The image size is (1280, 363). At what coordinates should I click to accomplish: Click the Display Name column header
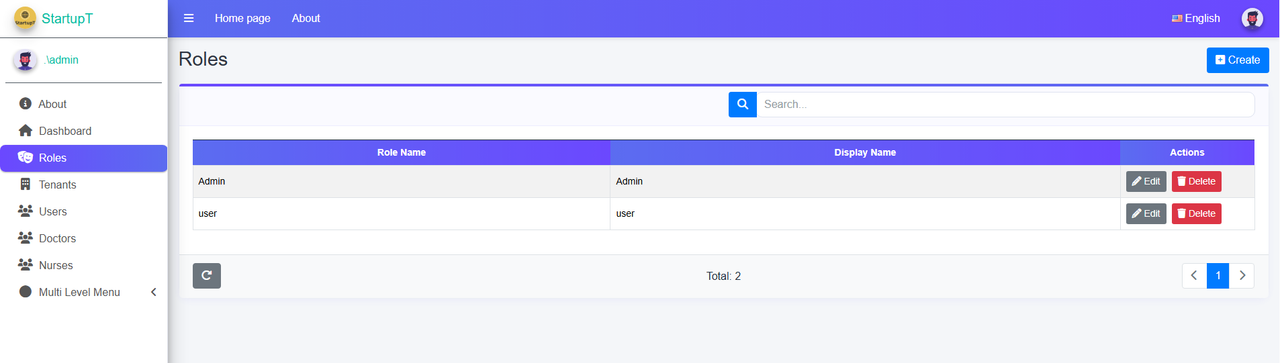click(865, 152)
